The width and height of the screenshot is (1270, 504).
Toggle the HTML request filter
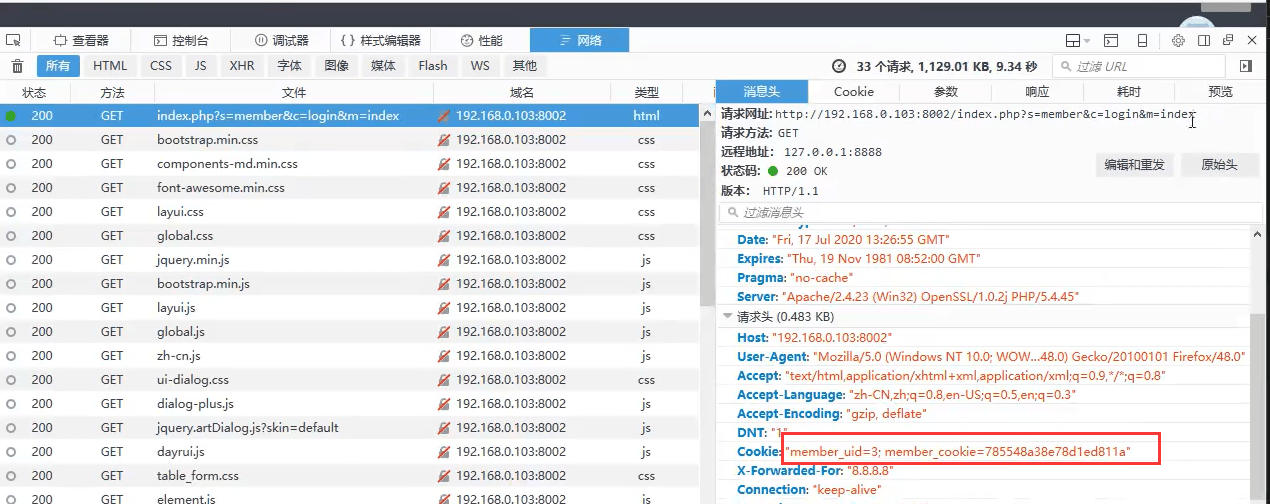[110, 66]
